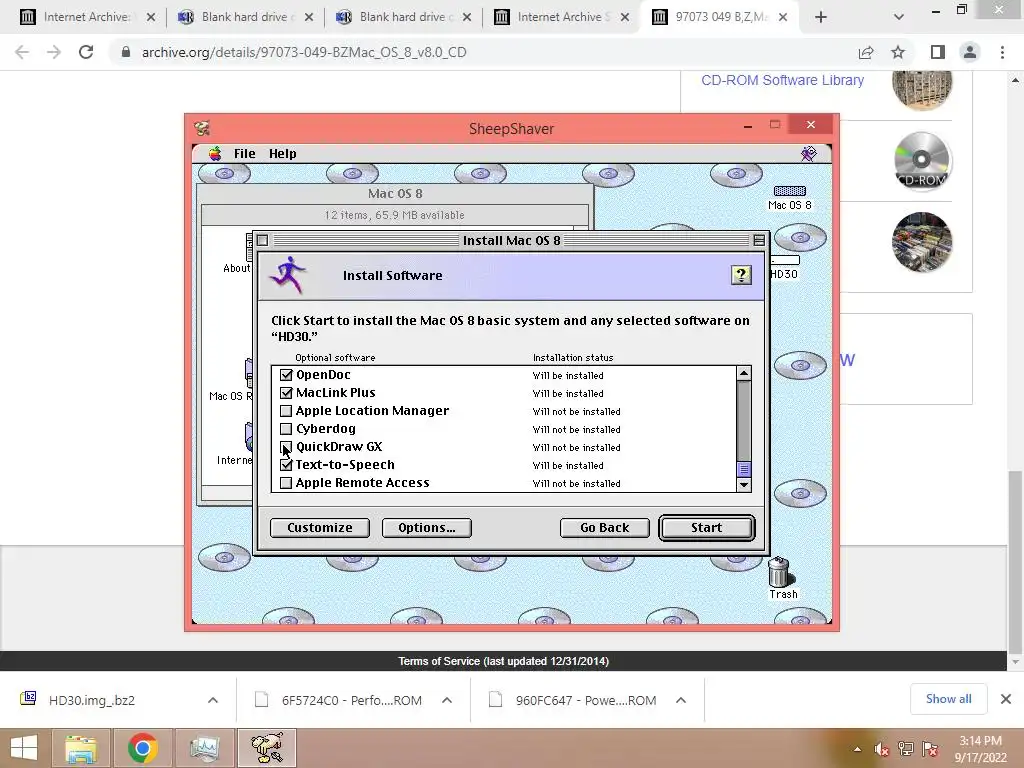Click Start to begin installation

707,528
